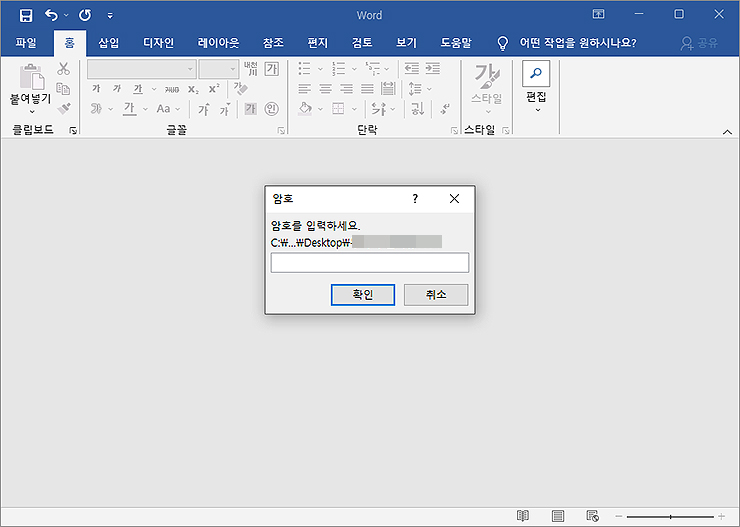Open Customize Quick Access Toolbar dropdown
740x527 pixels.
coord(110,16)
